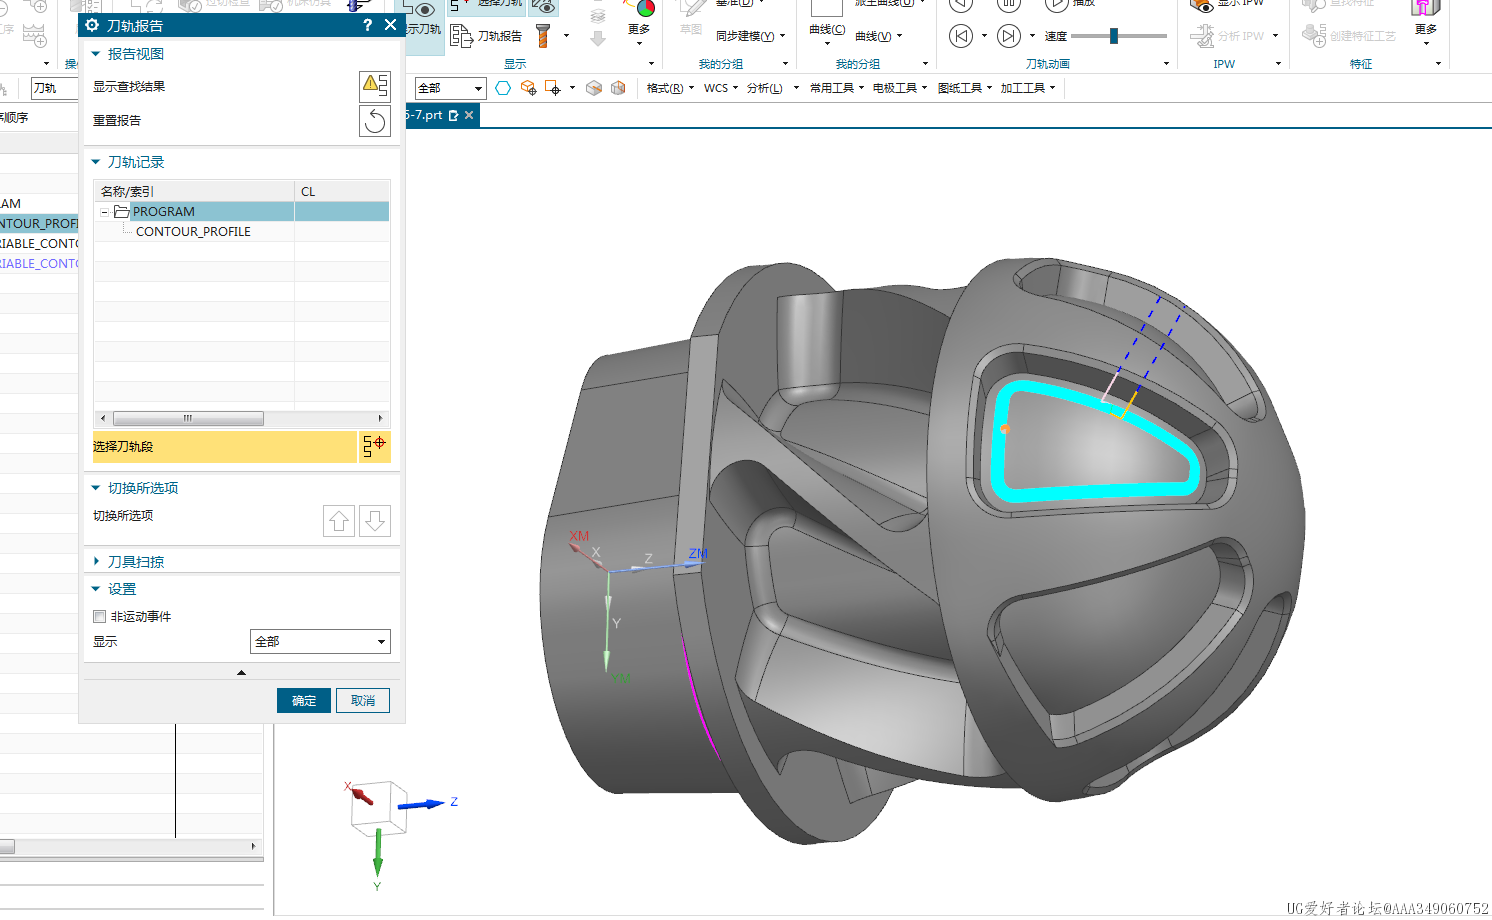Open the 加工工具 menu
1492x920 pixels.
coord(1028,88)
